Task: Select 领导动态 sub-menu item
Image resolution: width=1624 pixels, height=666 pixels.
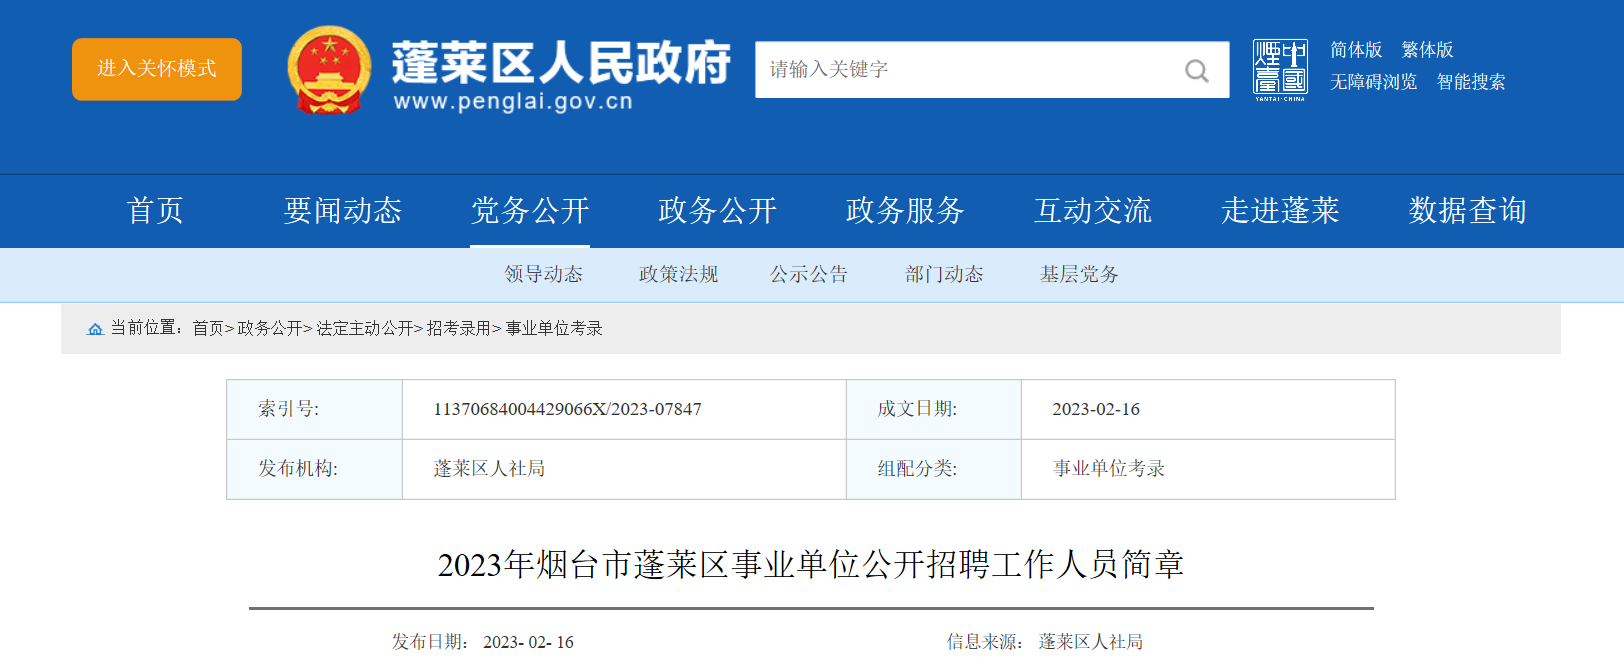Action: [544, 274]
